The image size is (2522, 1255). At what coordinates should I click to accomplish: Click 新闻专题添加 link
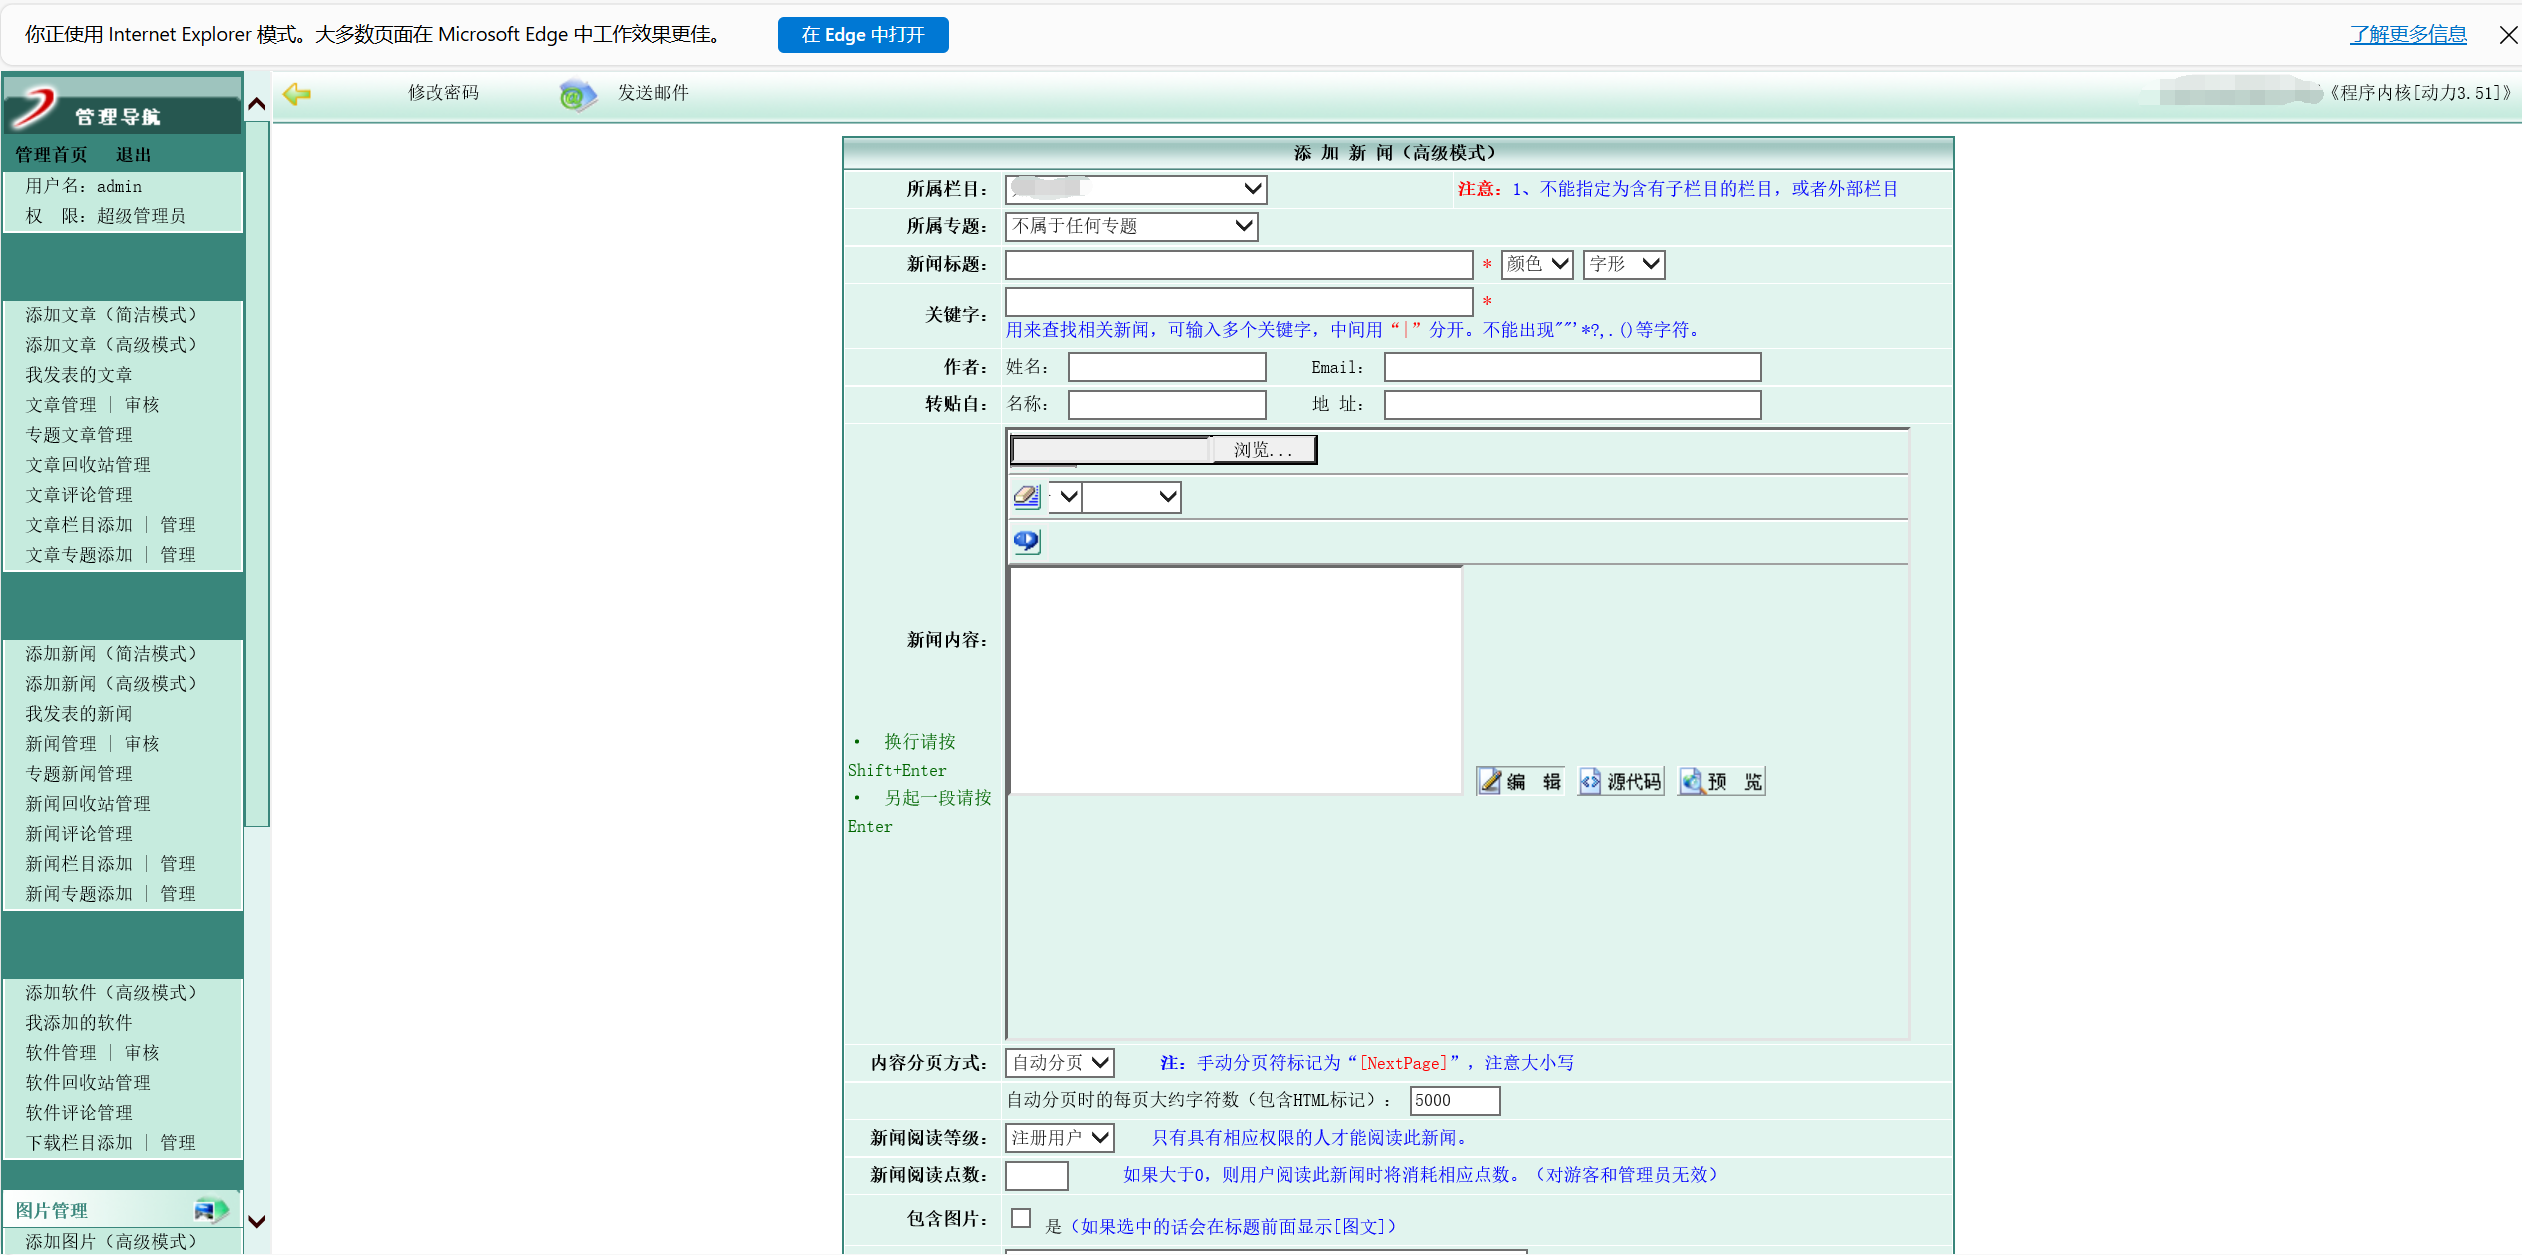[79, 894]
